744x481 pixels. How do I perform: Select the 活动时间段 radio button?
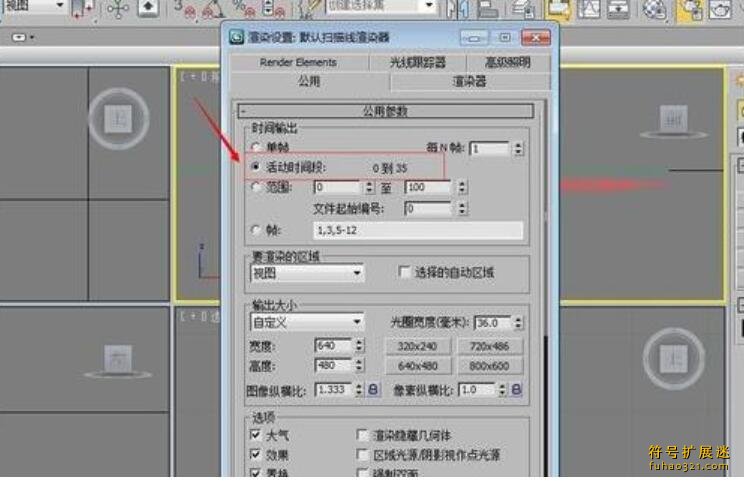[x=256, y=167]
